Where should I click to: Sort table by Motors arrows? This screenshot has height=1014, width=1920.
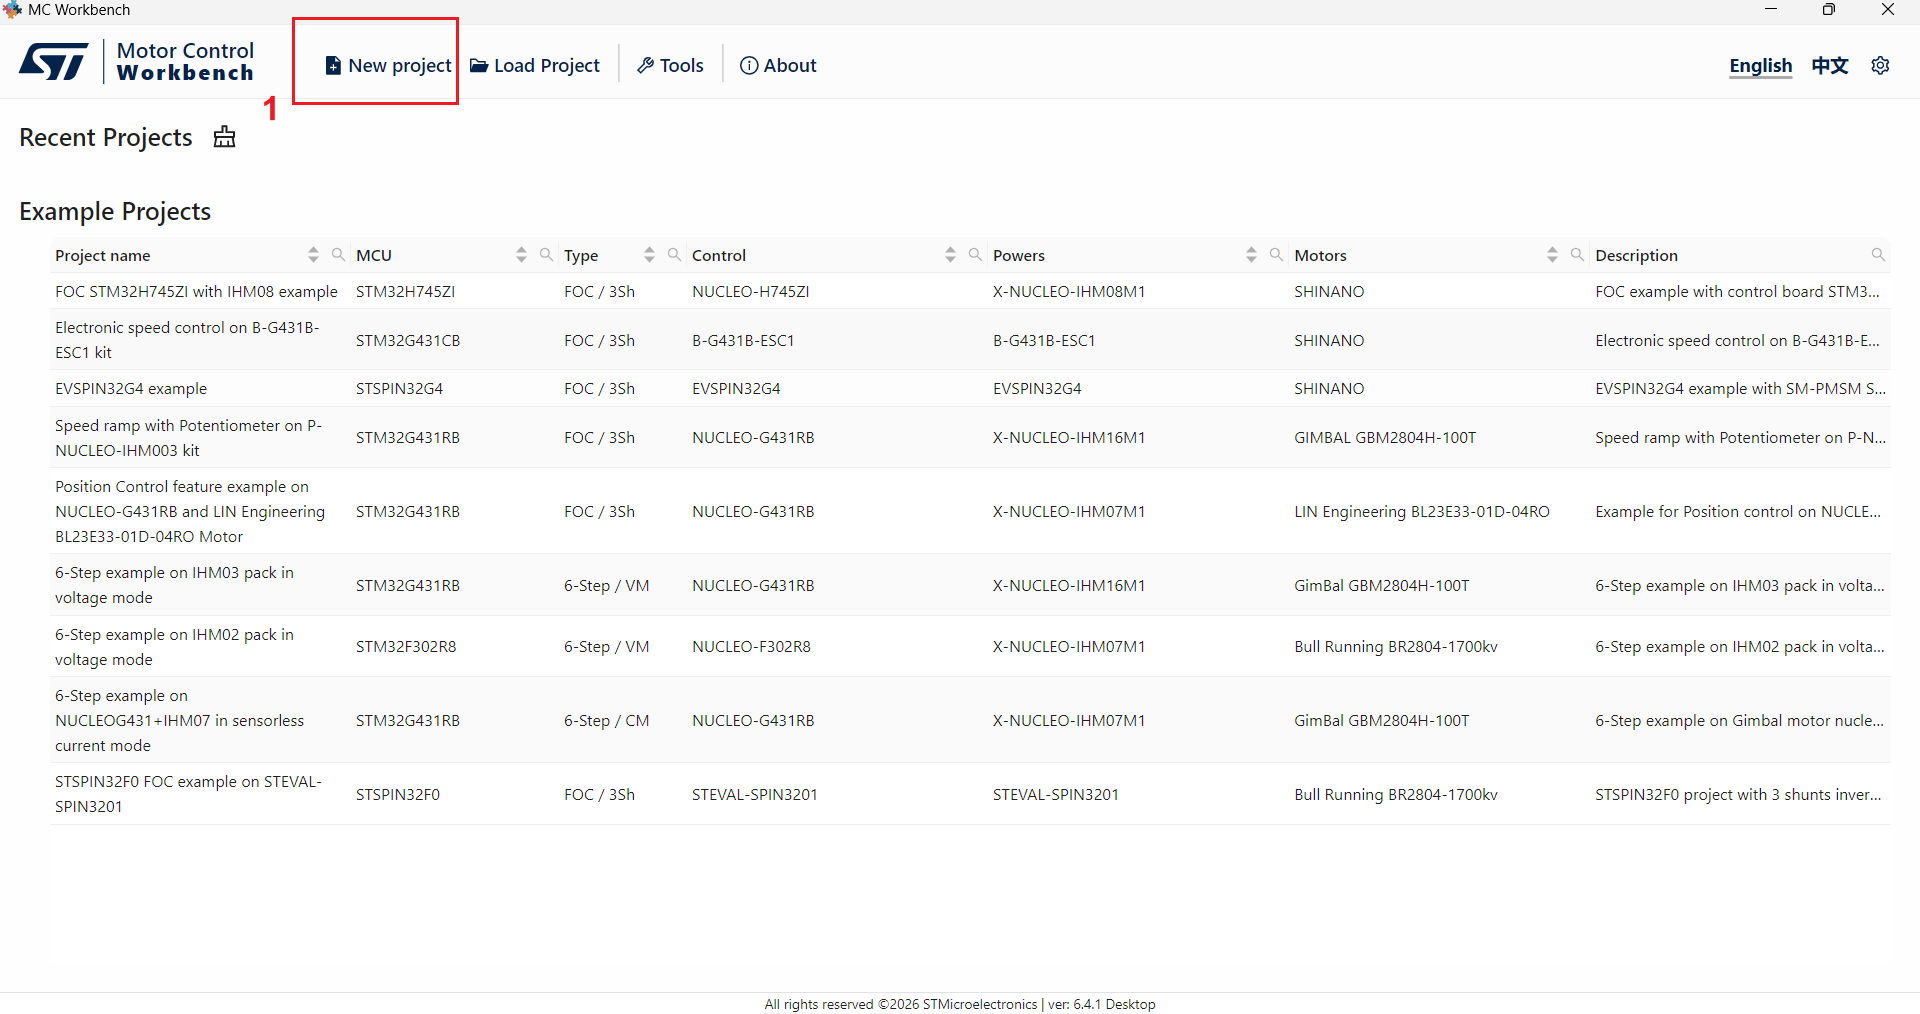(x=1552, y=255)
